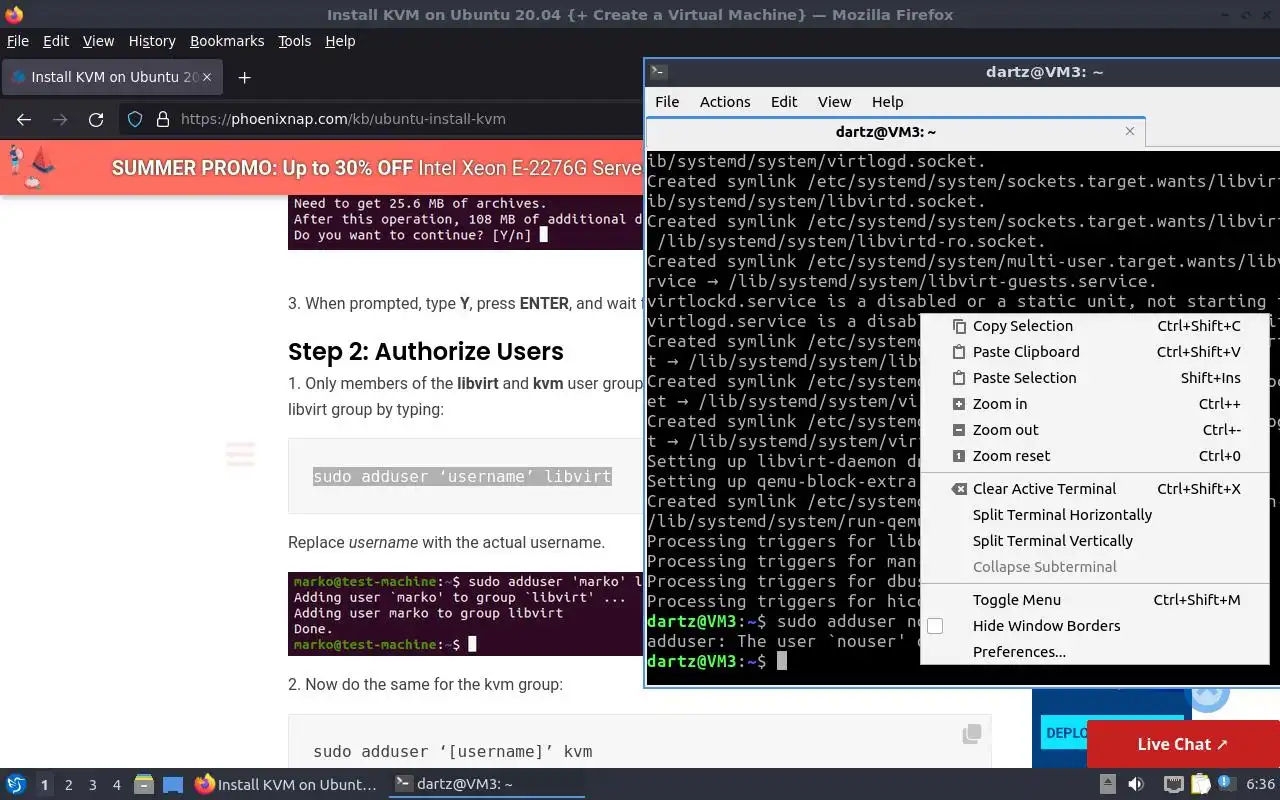The image size is (1280, 800).
Task: Click copy icon on kvm command block
Action: coord(971,734)
